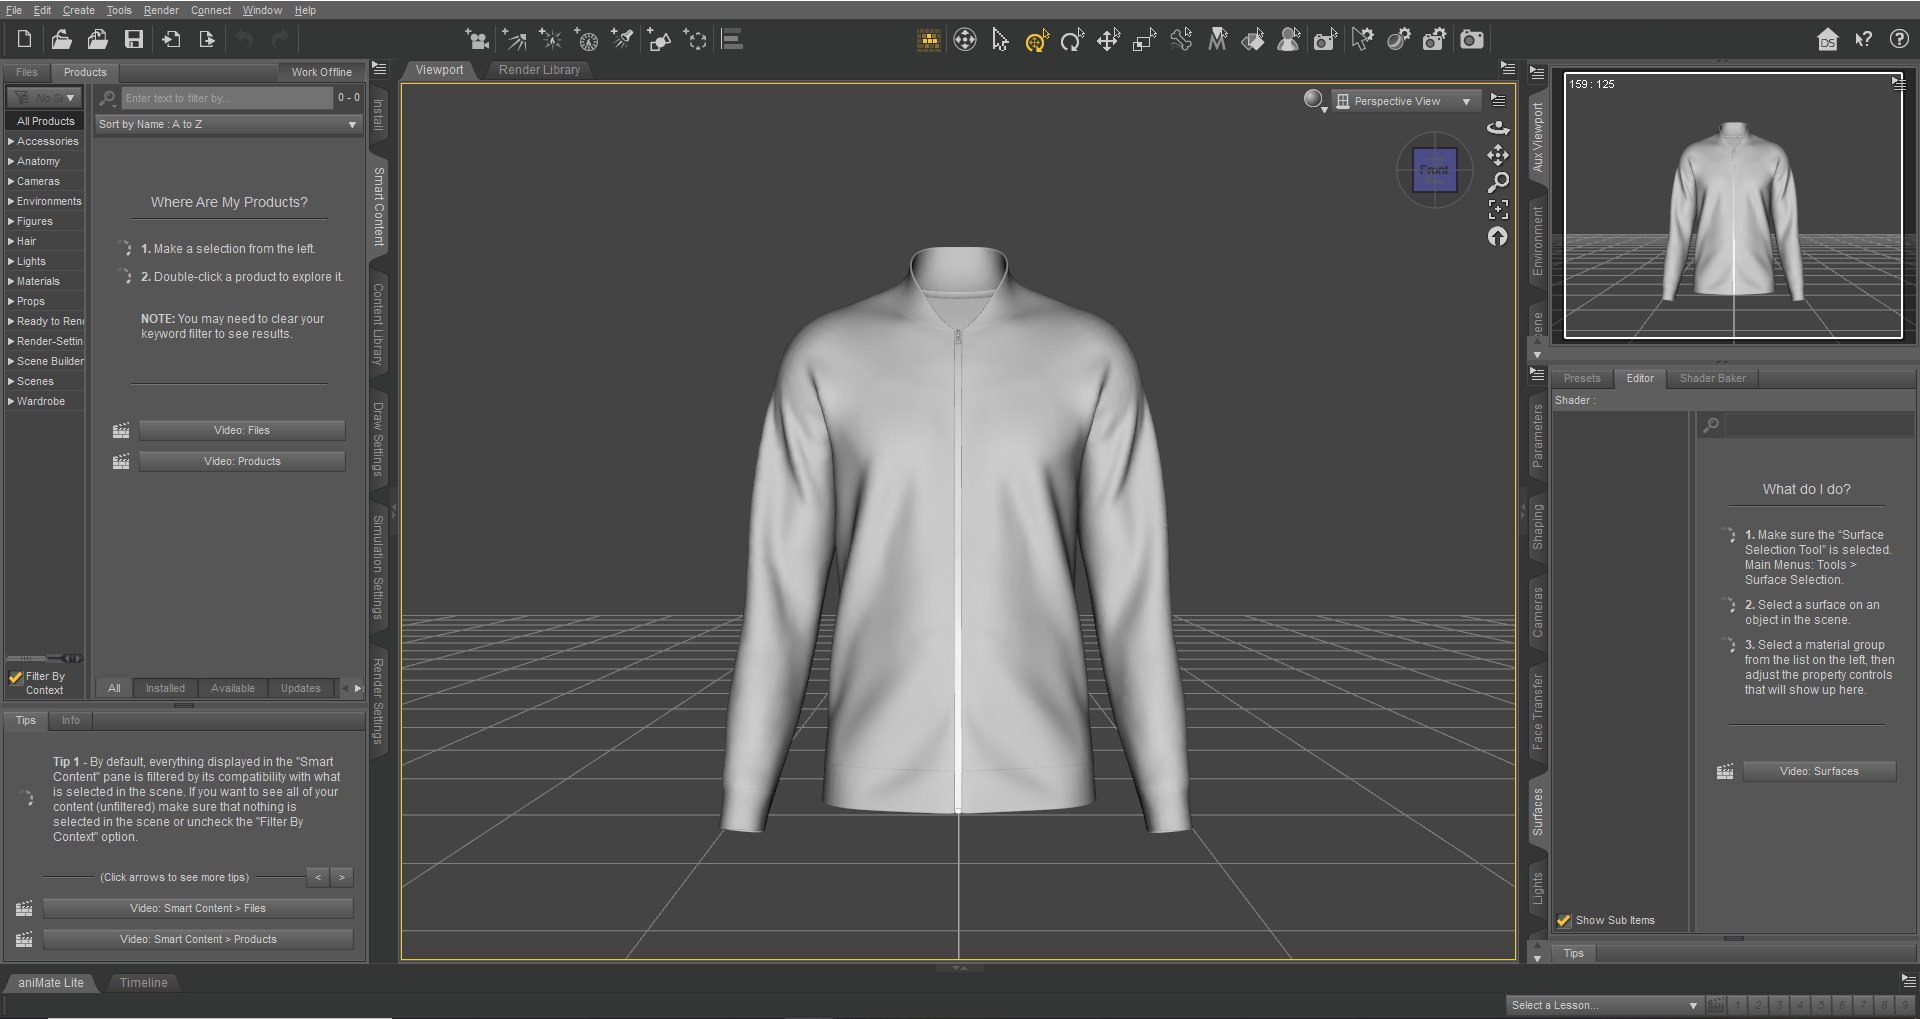Switch to the Shader Baker tab
The height and width of the screenshot is (1019, 1920).
(x=1712, y=378)
